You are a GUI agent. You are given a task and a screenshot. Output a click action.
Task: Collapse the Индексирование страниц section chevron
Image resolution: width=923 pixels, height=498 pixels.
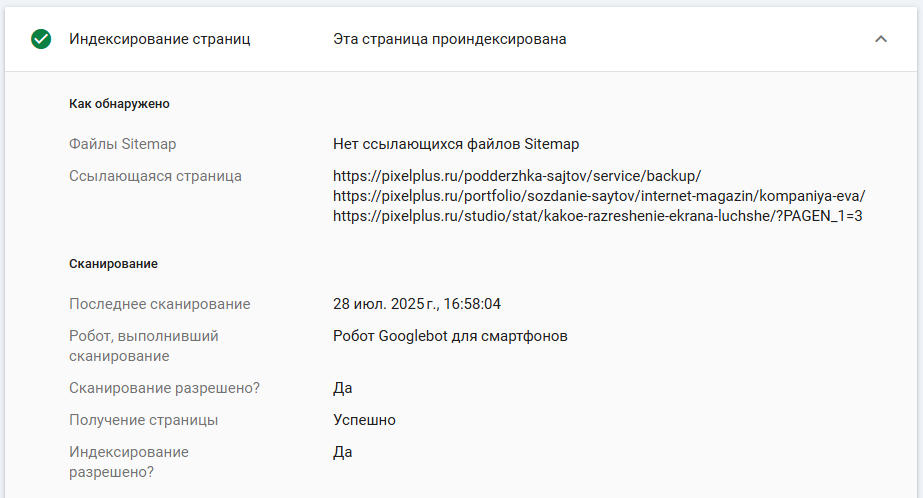(x=881, y=39)
